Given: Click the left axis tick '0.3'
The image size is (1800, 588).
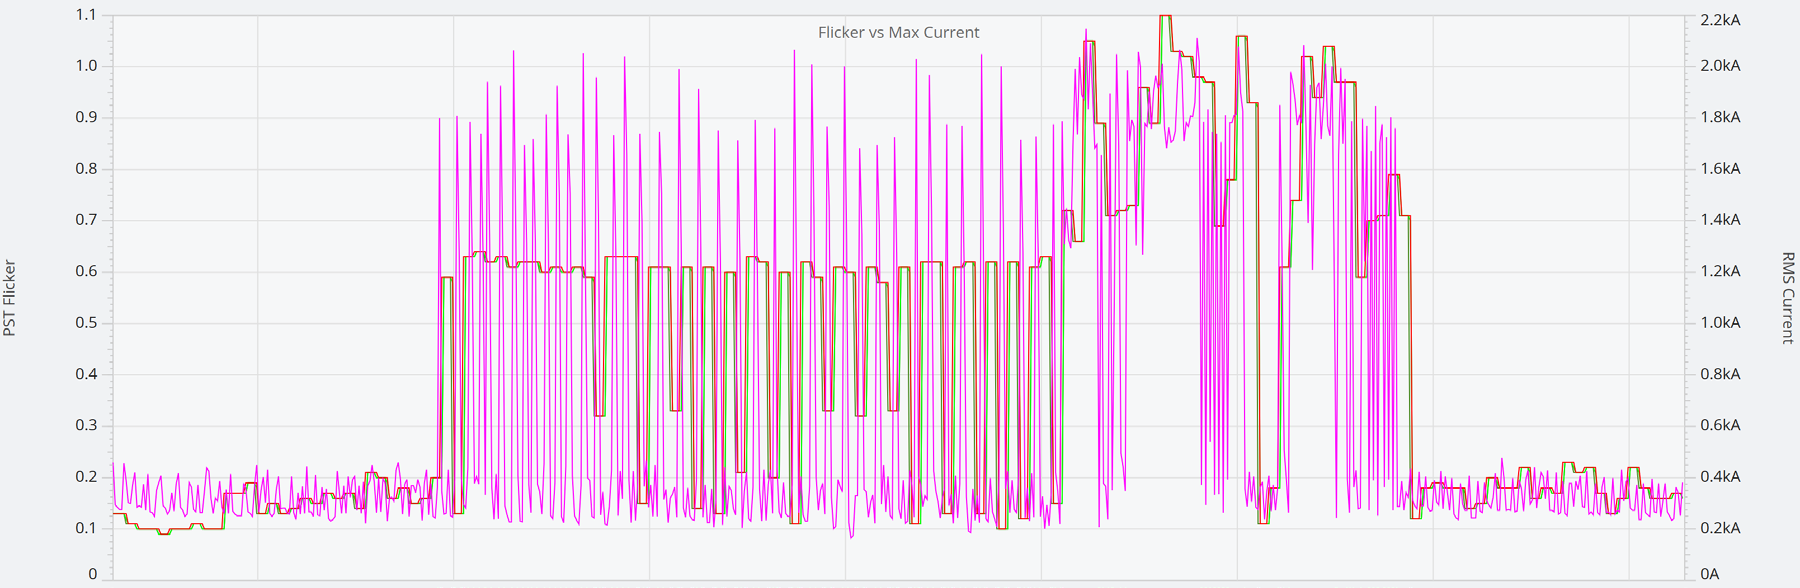Looking at the screenshot, I should (86, 425).
